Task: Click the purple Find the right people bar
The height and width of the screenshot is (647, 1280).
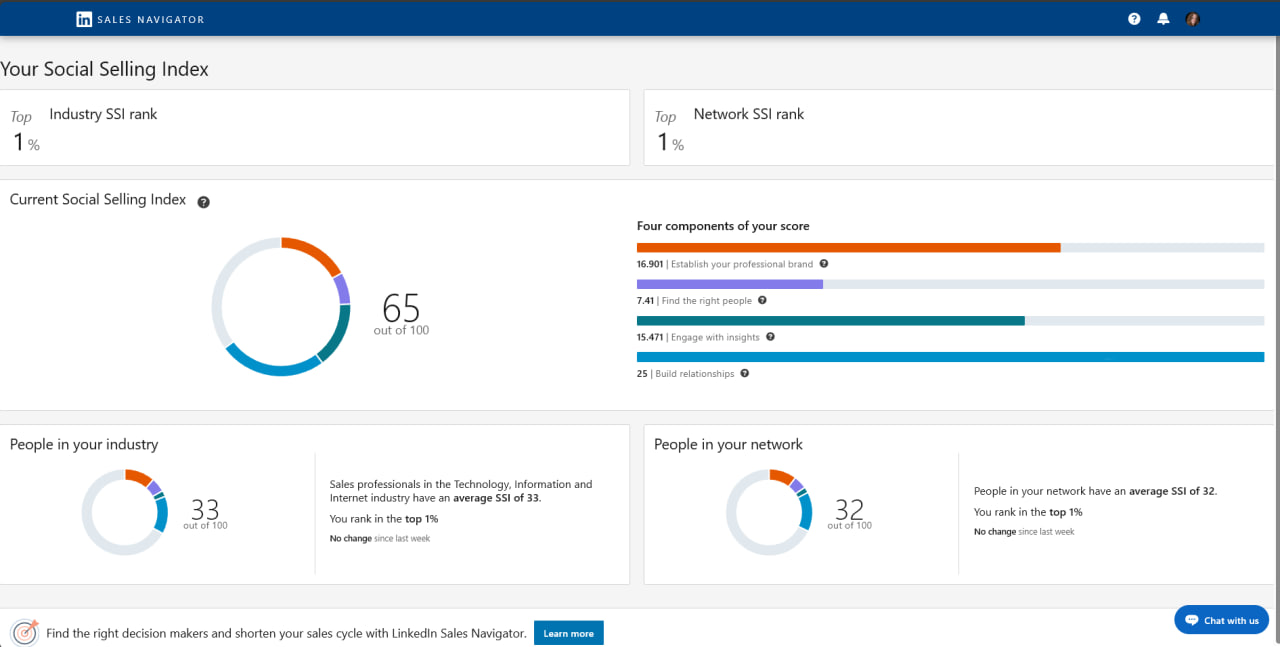Action: point(729,284)
